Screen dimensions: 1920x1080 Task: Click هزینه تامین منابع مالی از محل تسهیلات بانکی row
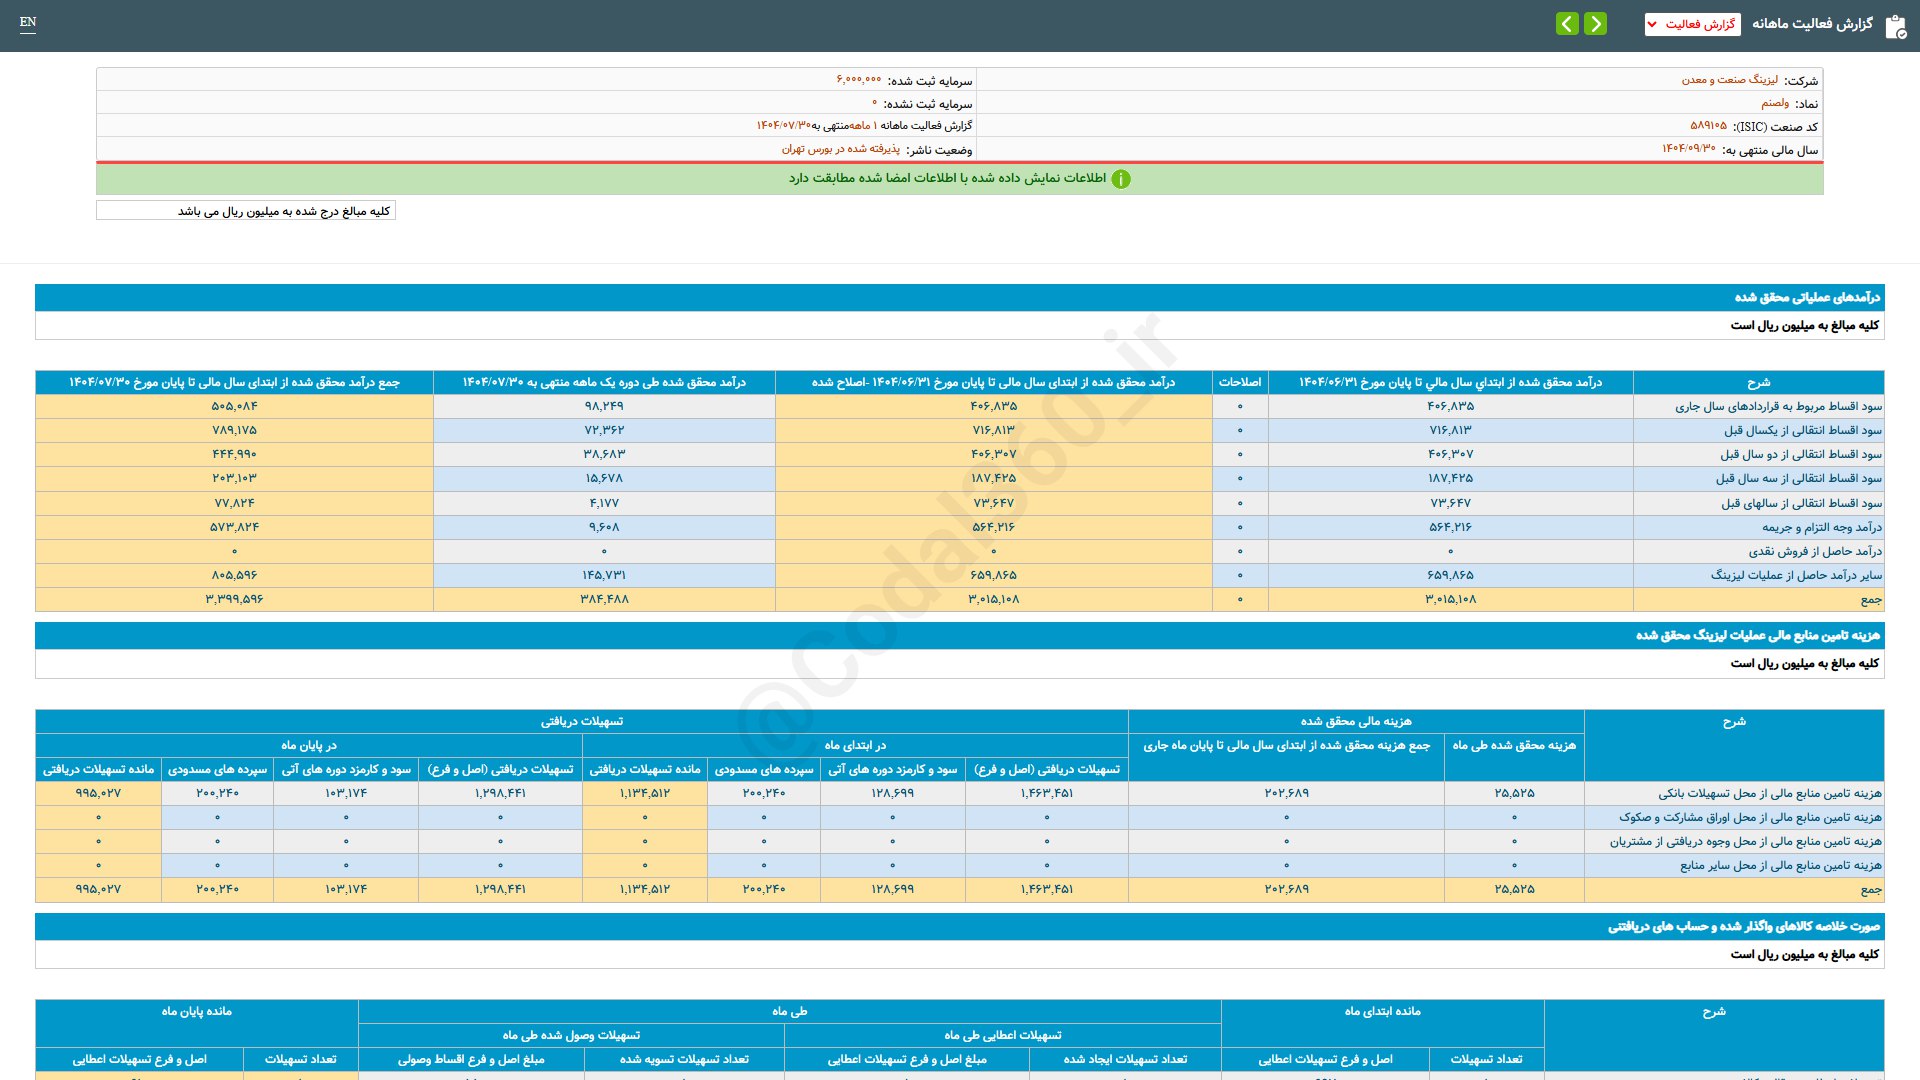[1769, 793]
